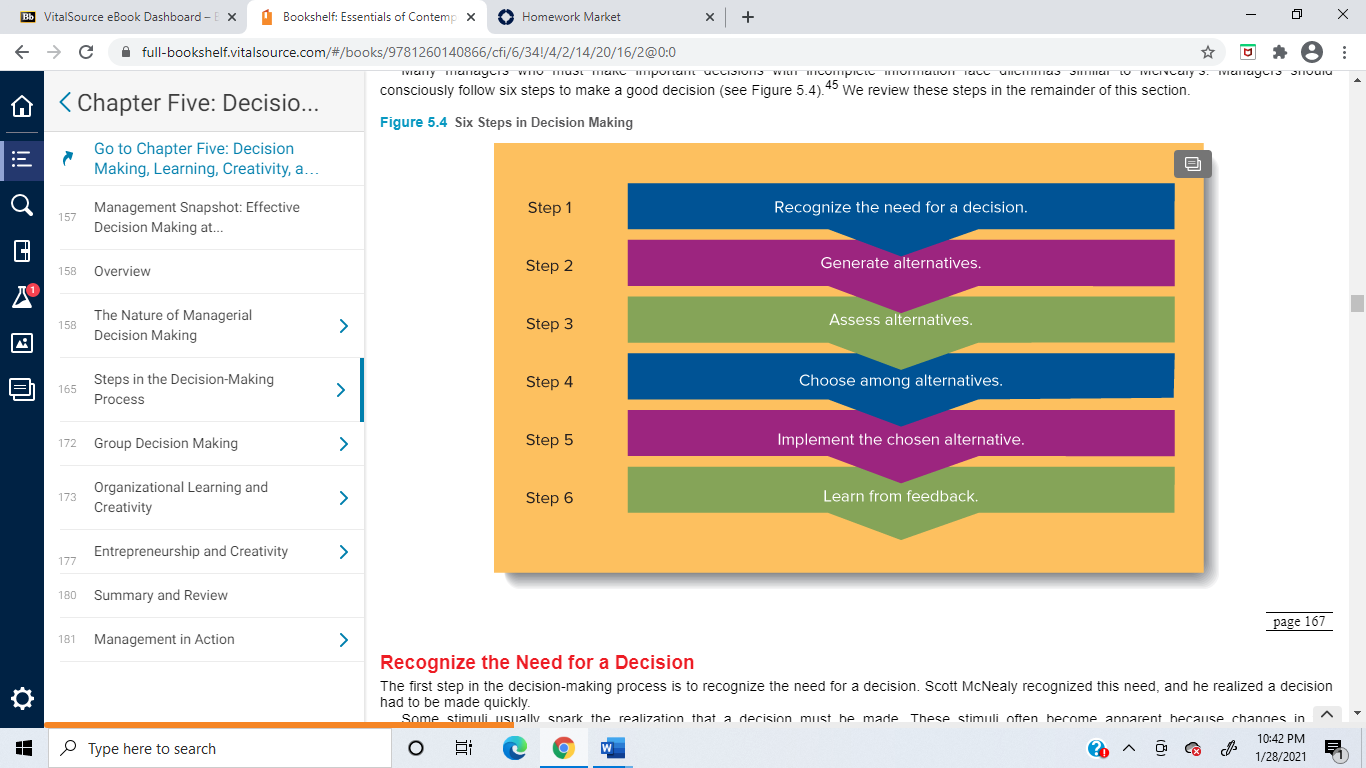The height and width of the screenshot is (768, 1366).
Task: Open the figures image icon in sidebar
Action: click(x=22, y=343)
